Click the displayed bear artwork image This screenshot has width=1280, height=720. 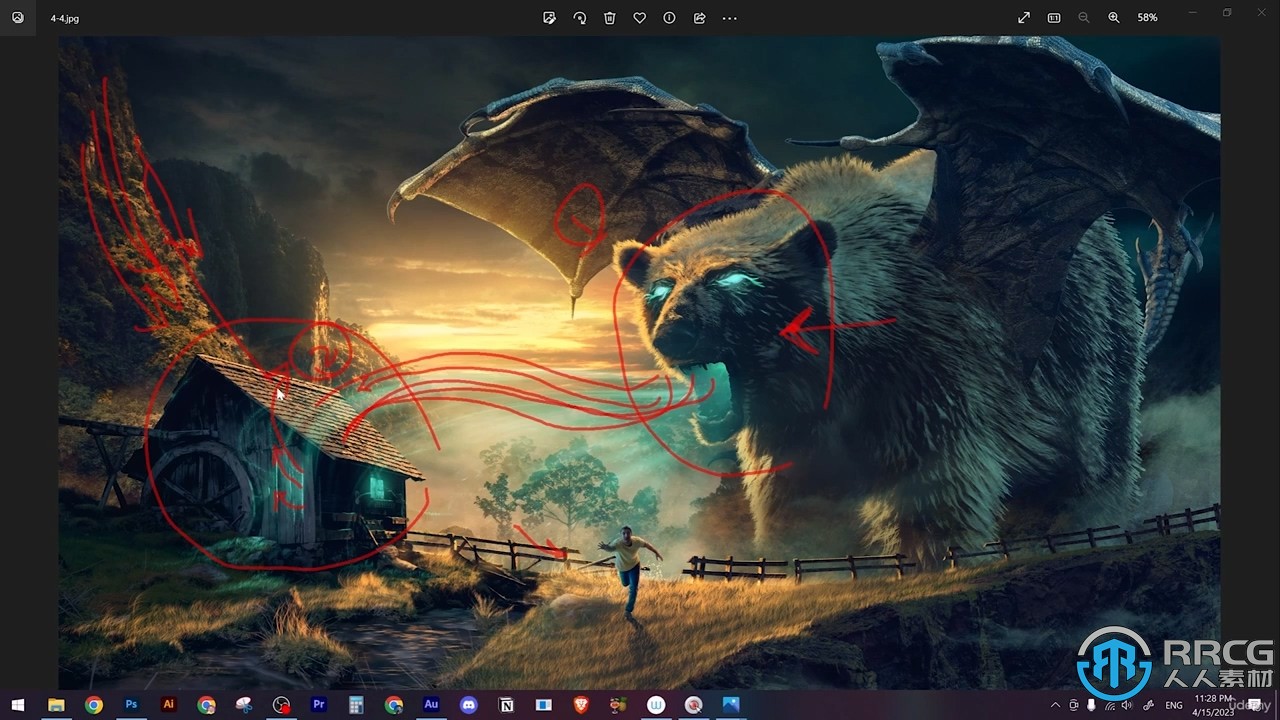[639, 363]
